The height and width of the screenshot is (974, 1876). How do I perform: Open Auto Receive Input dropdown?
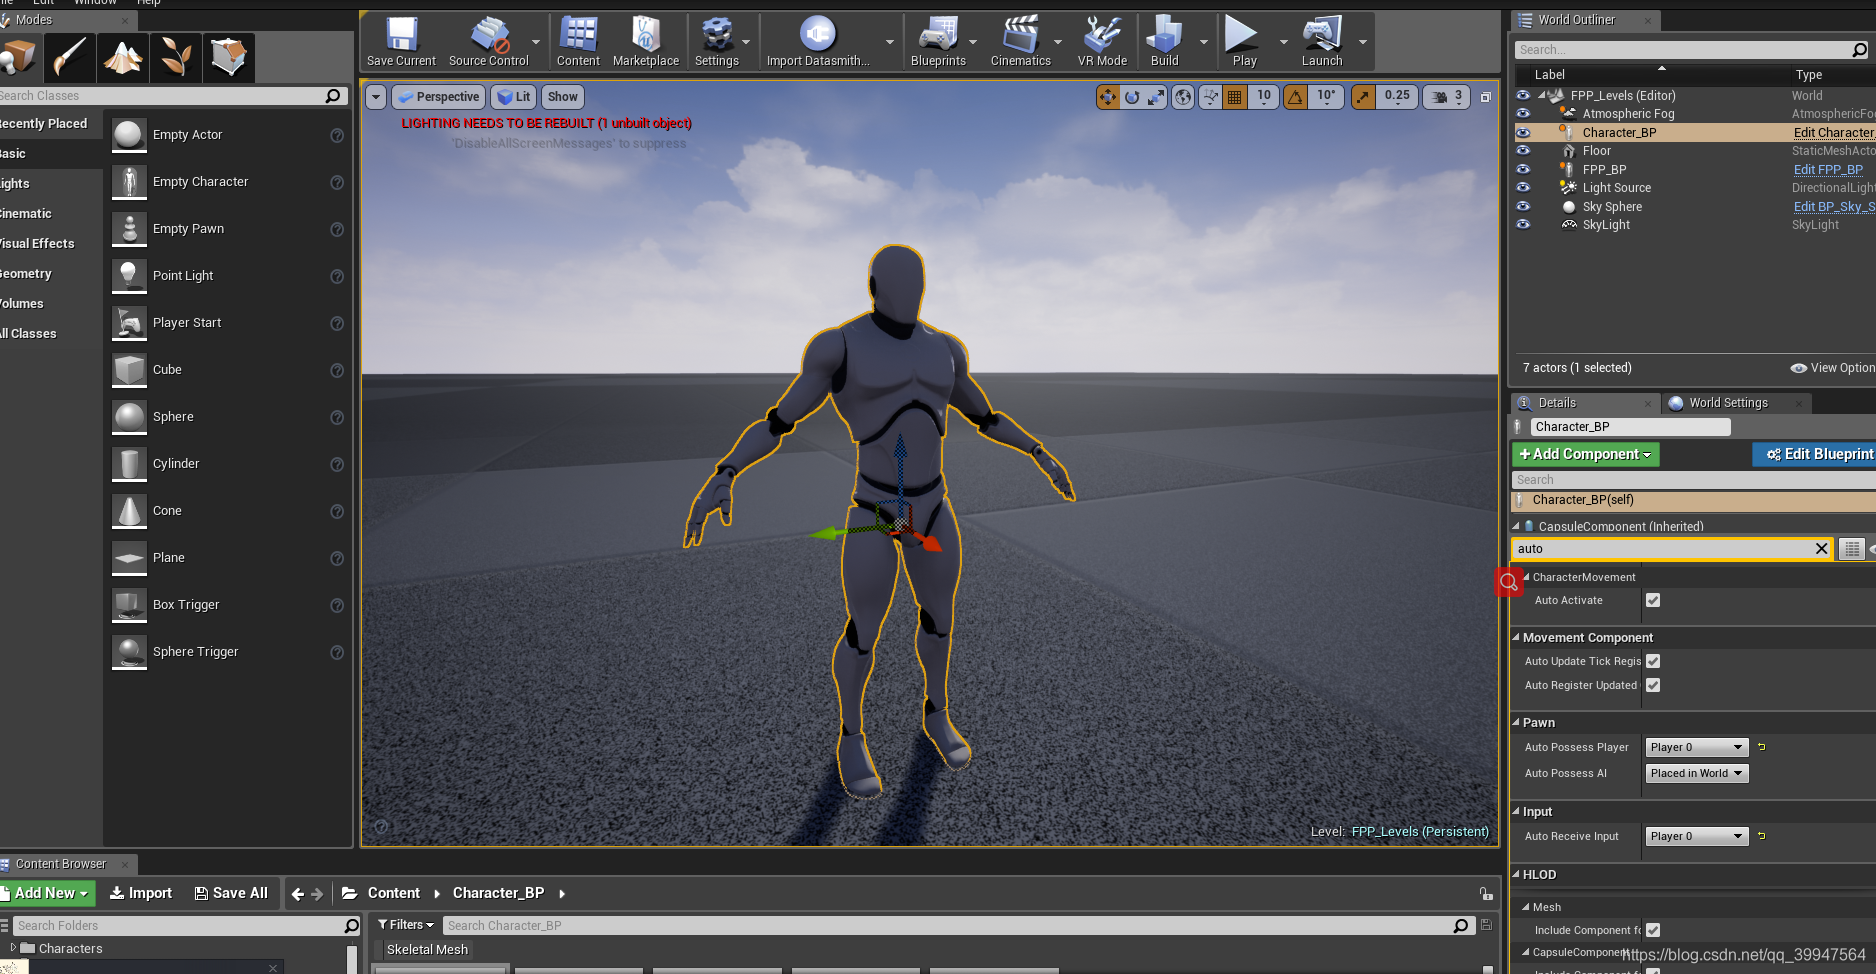click(1697, 836)
